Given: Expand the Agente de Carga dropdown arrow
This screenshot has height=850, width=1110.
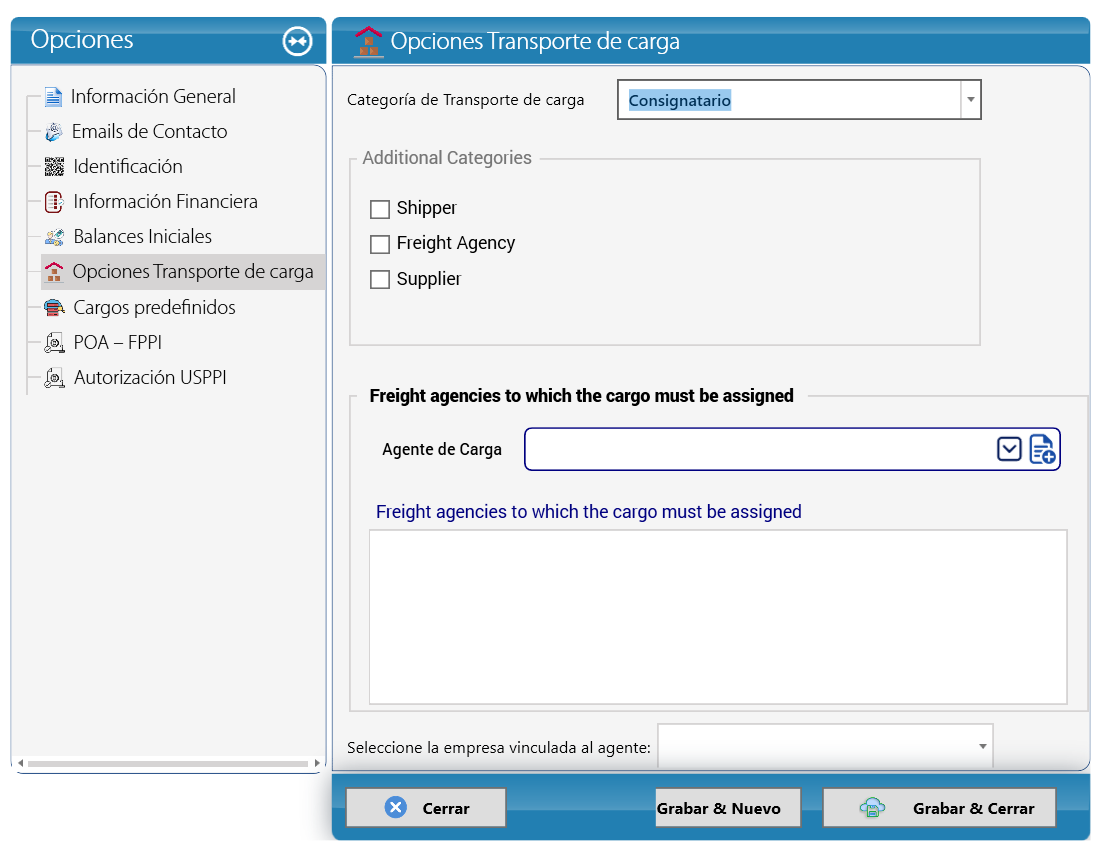Looking at the screenshot, I should tap(1009, 449).
